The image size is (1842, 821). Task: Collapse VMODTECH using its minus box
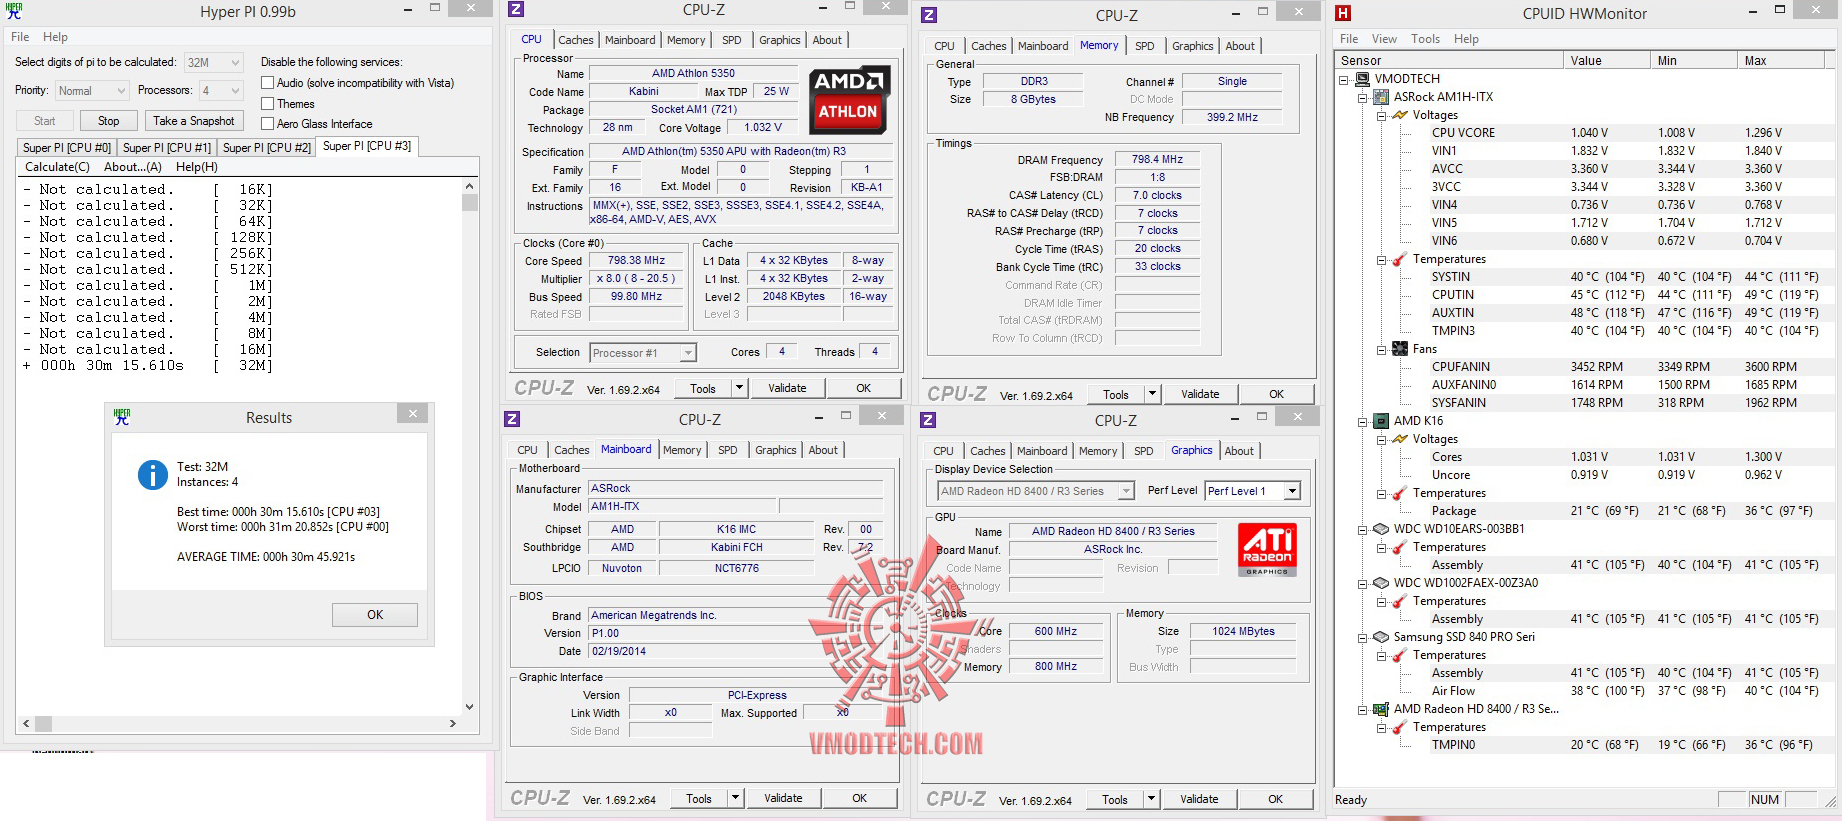(1344, 80)
